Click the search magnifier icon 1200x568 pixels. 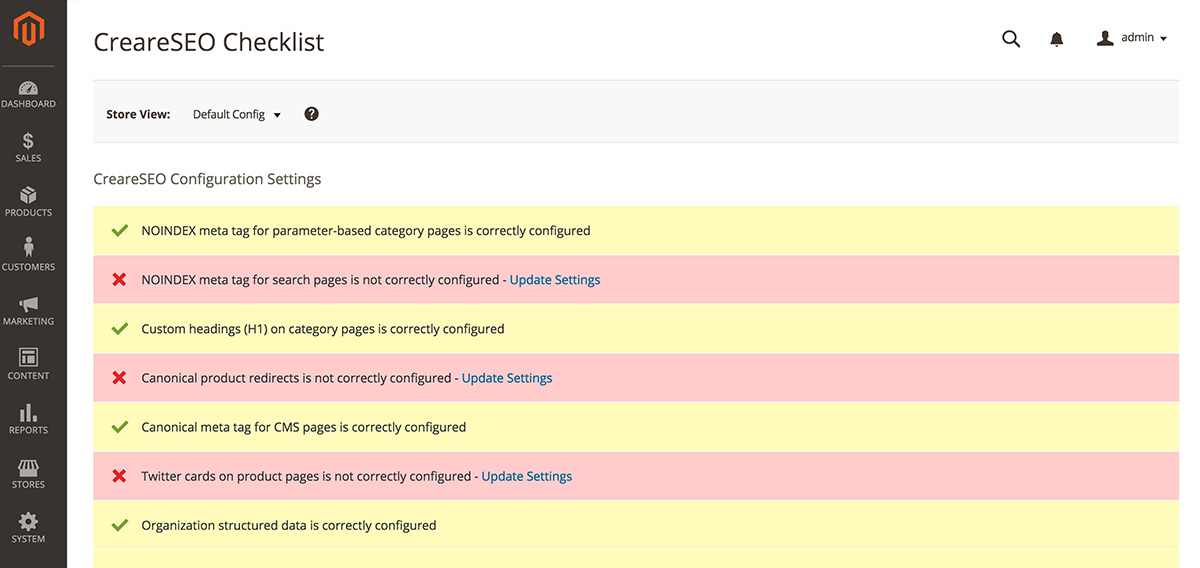[1011, 39]
